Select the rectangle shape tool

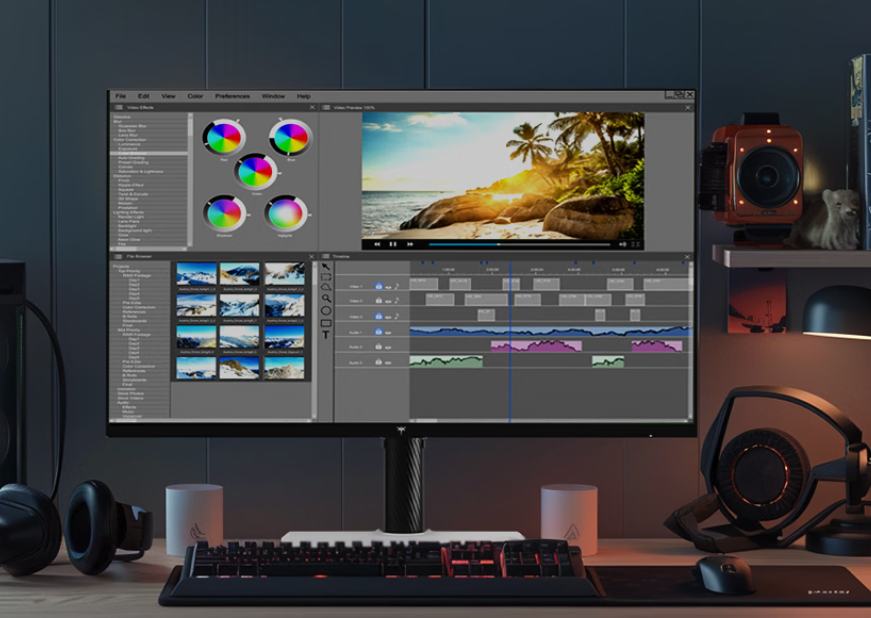tap(326, 323)
